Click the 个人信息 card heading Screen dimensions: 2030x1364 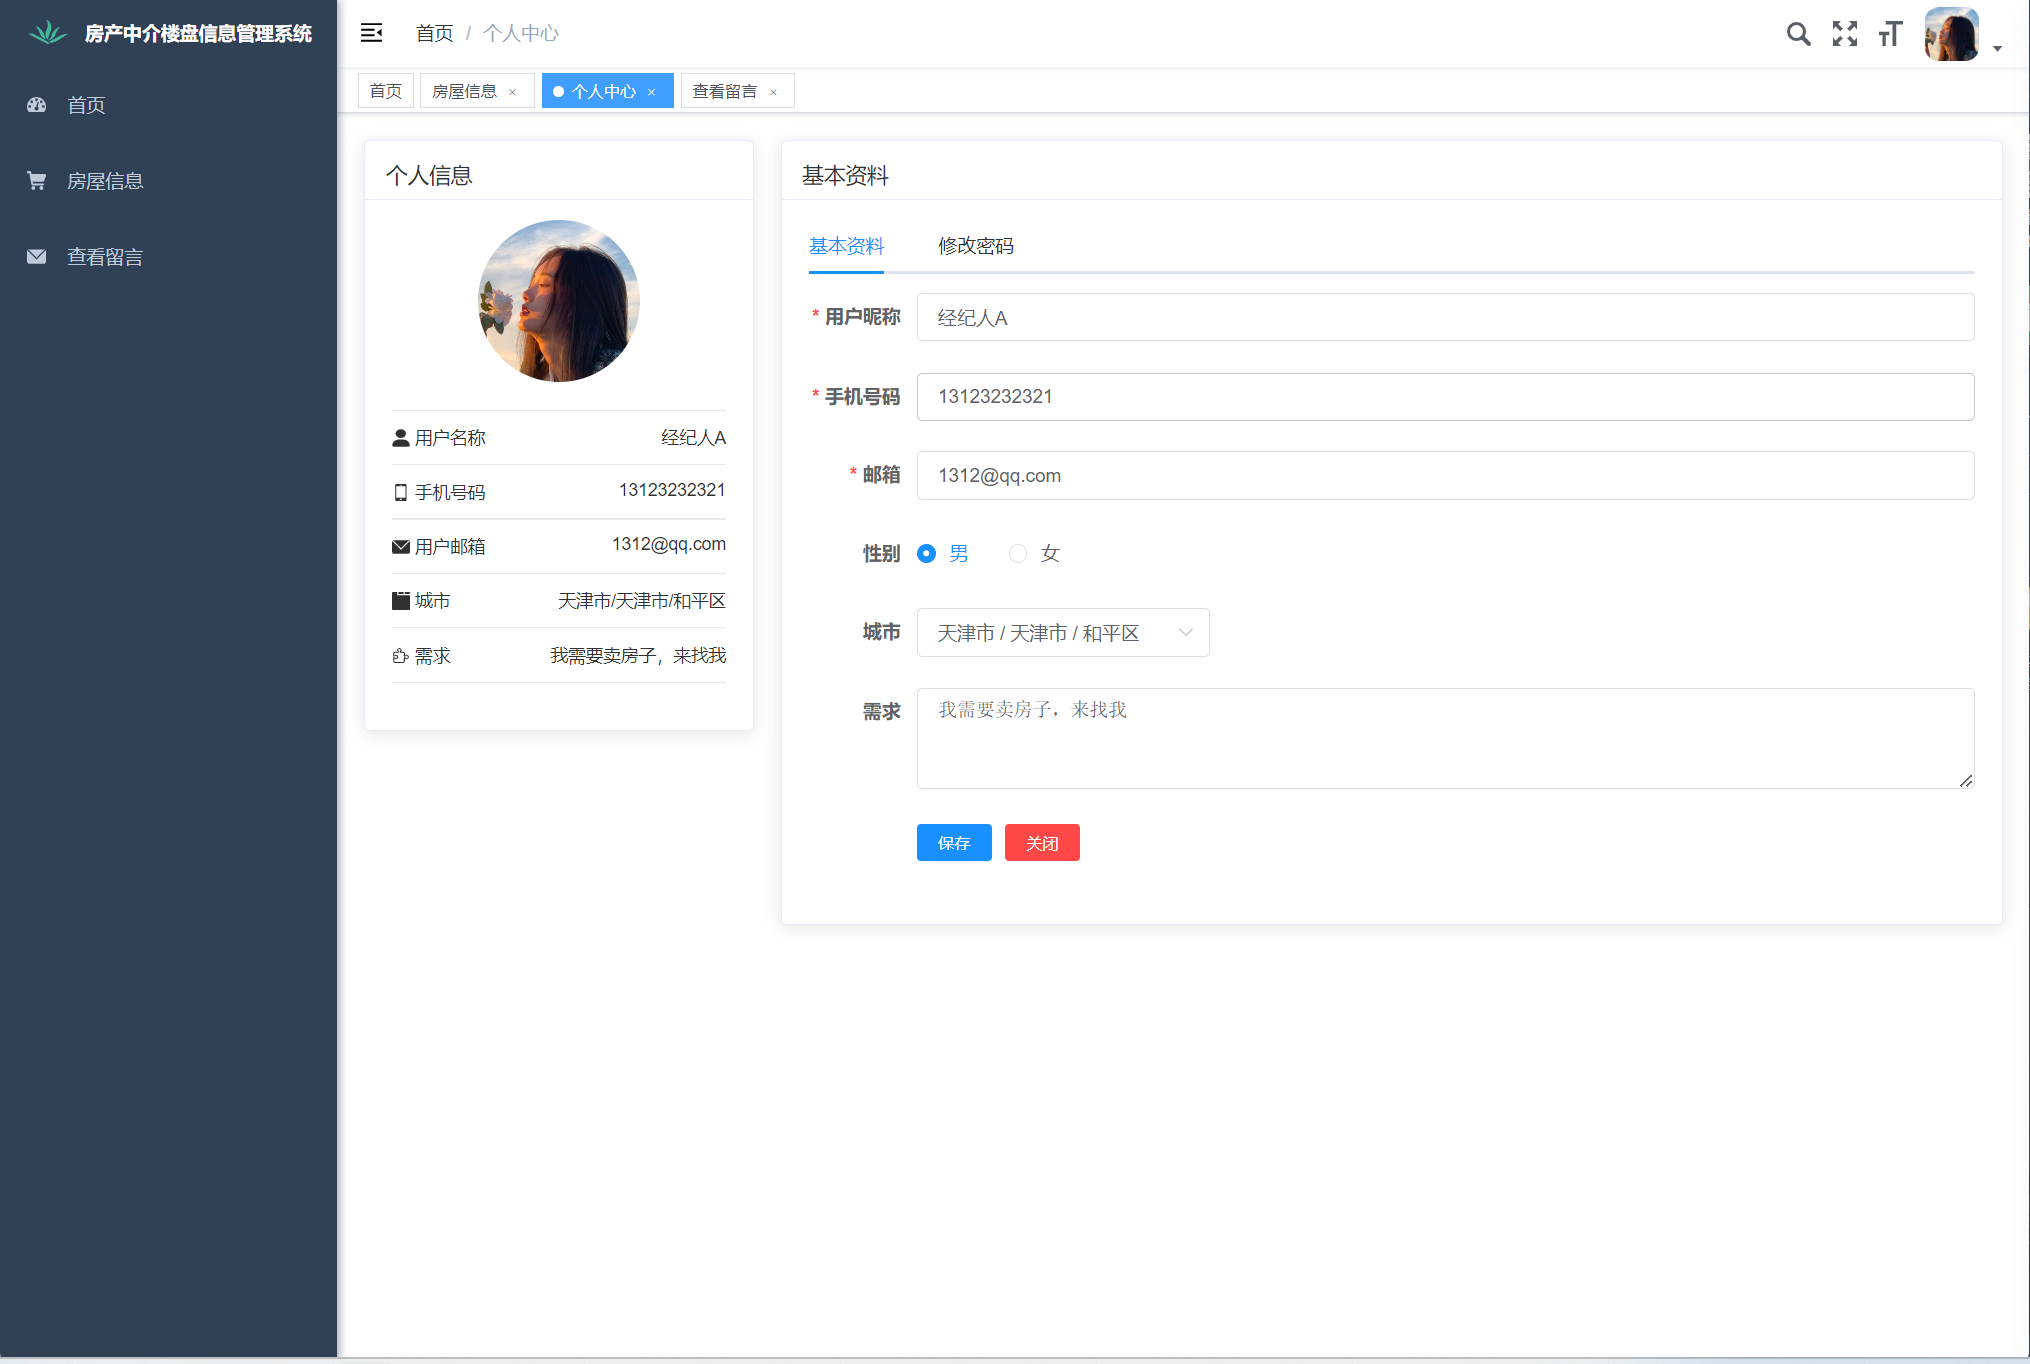coord(429,176)
